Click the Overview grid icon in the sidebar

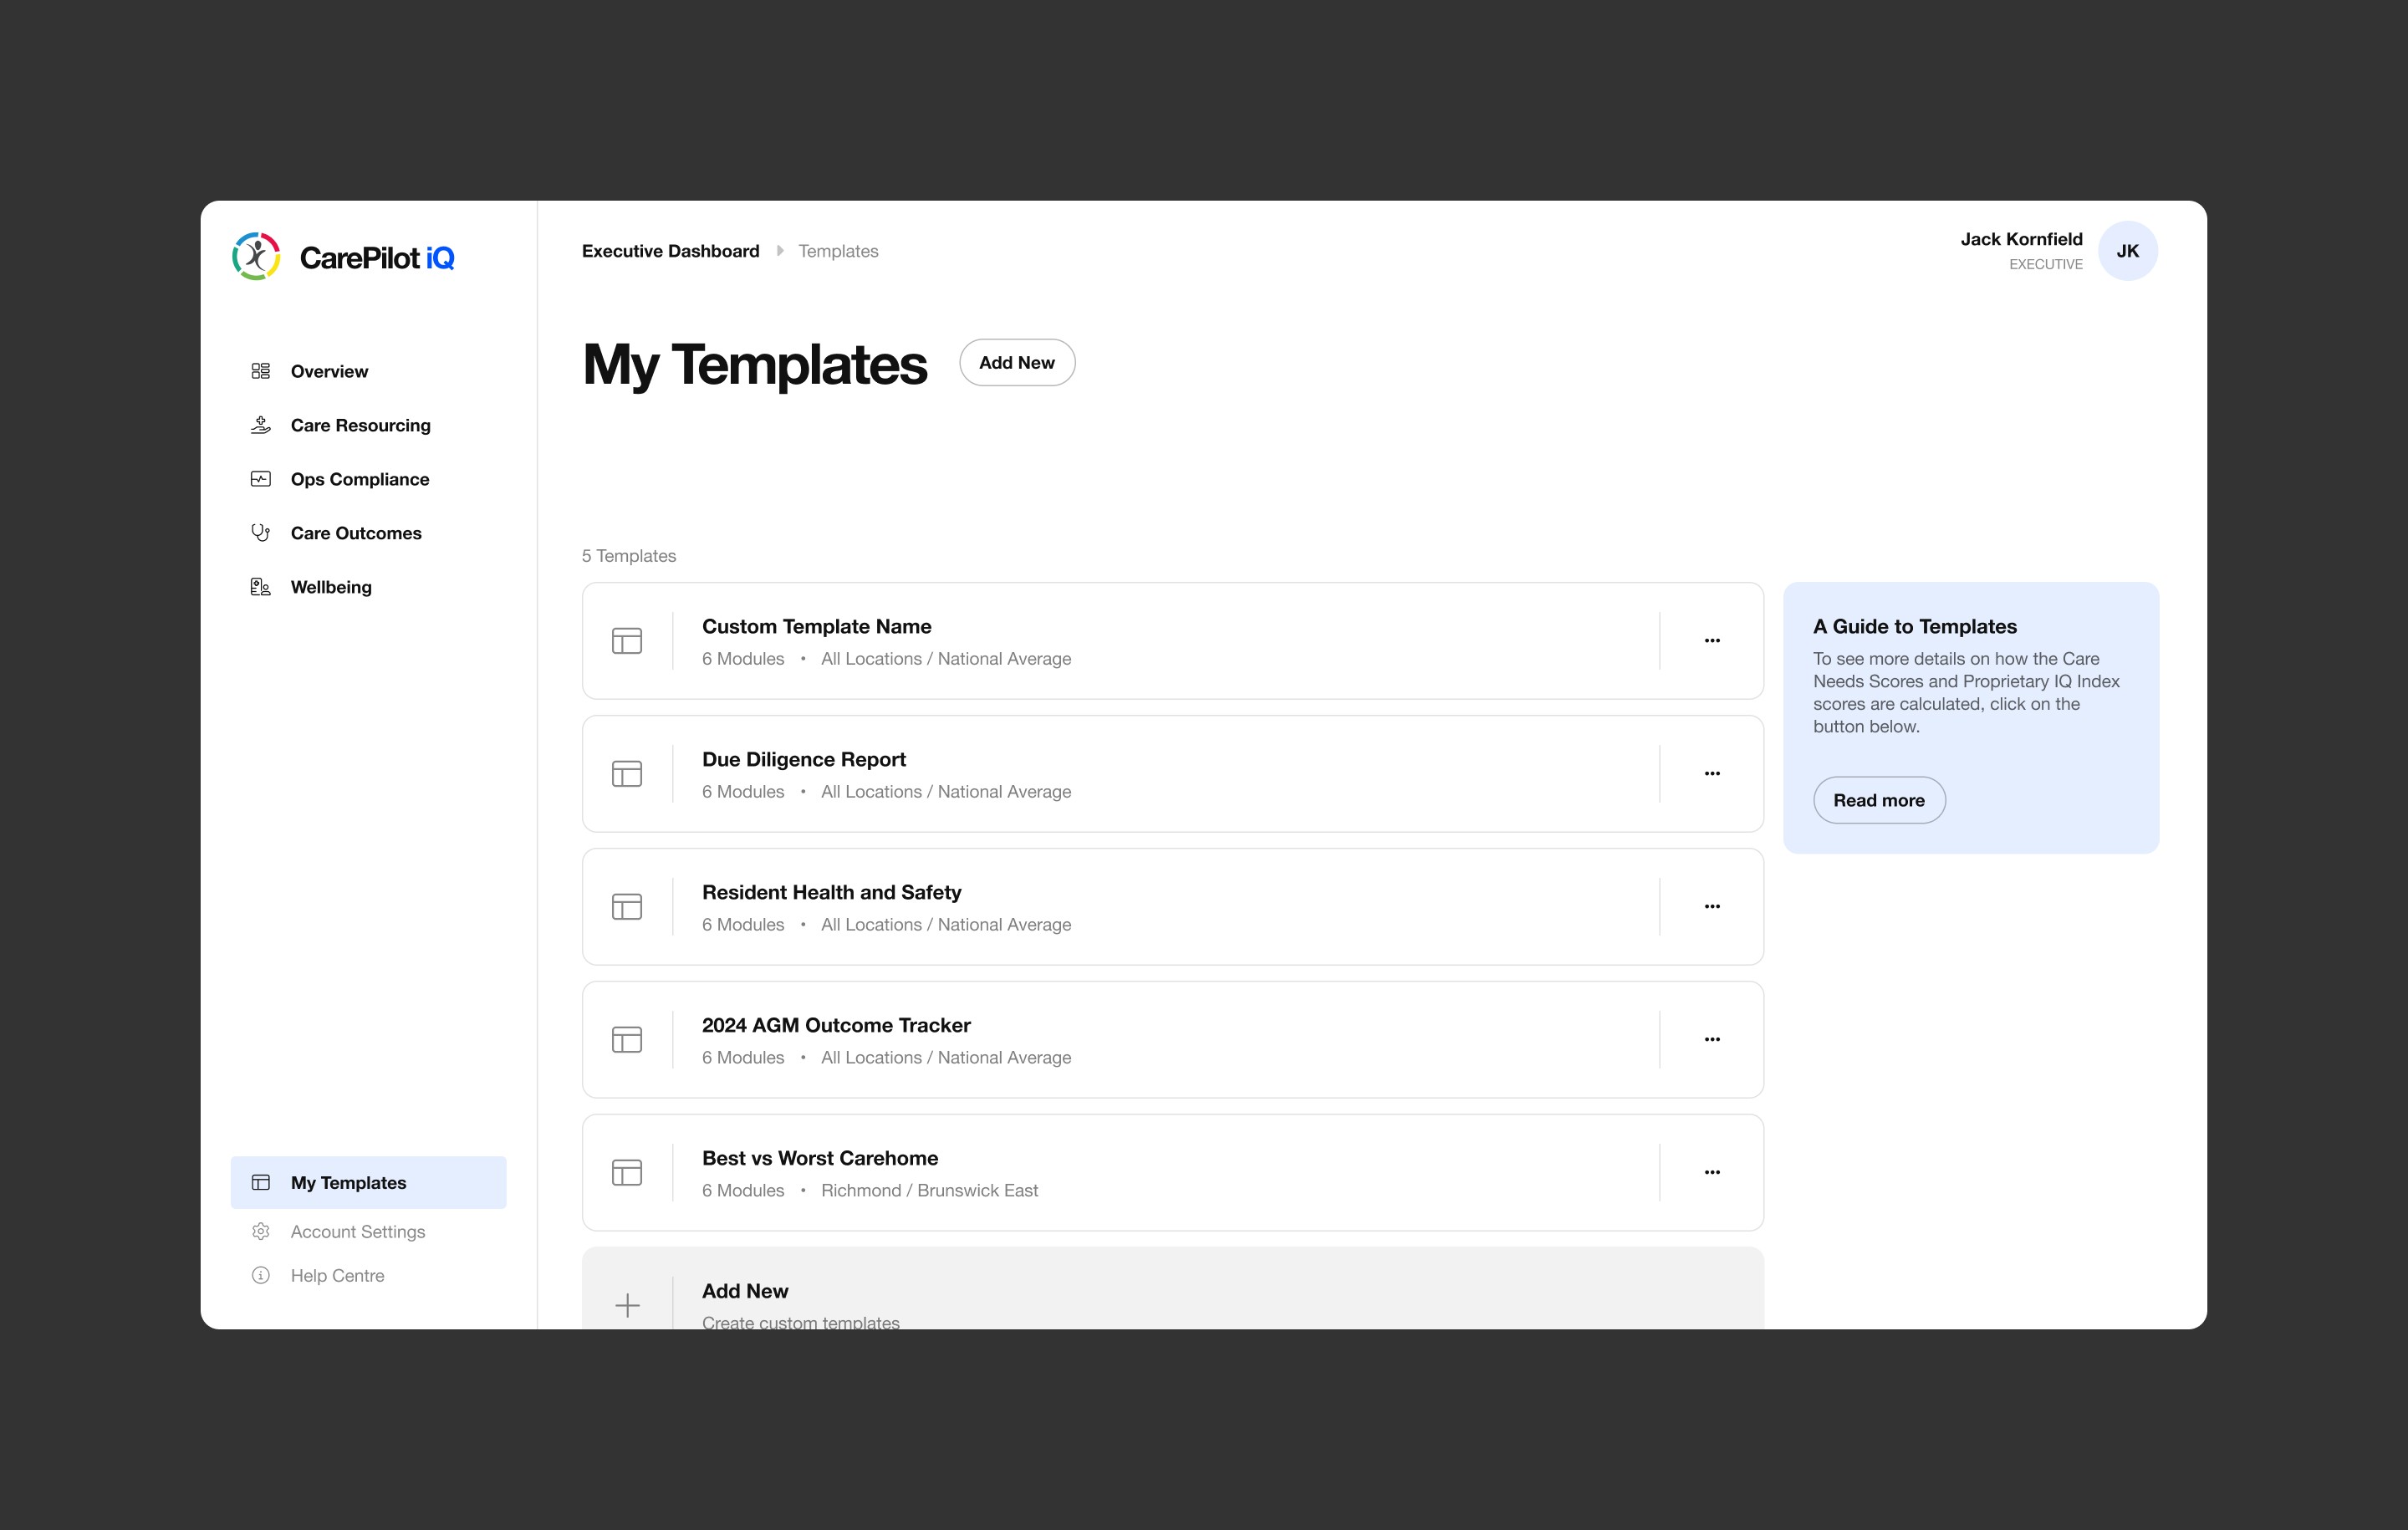pyautogui.click(x=261, y=371)
